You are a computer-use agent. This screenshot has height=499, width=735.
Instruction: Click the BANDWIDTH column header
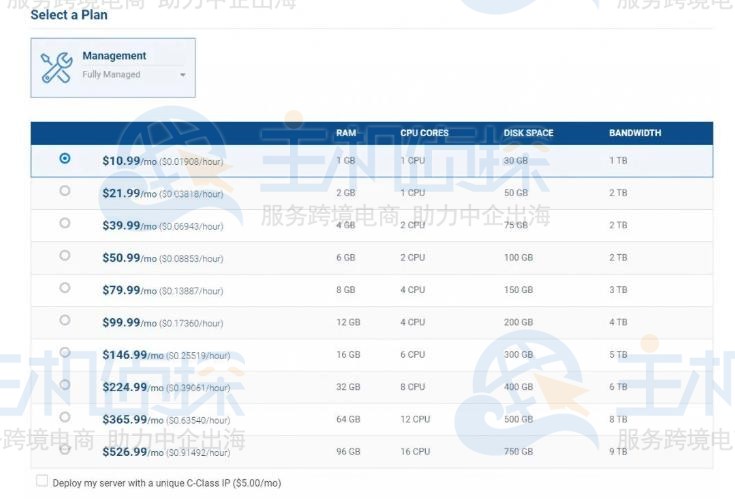coord(635,133)
